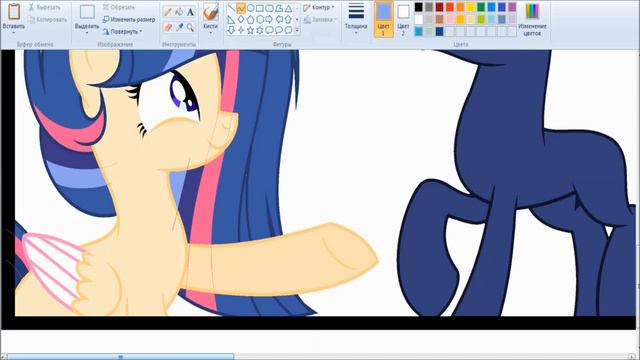This screenshot has height=360, width=640.
Task: Pick the custom dark blue swatch
Action: coord(439,31)
